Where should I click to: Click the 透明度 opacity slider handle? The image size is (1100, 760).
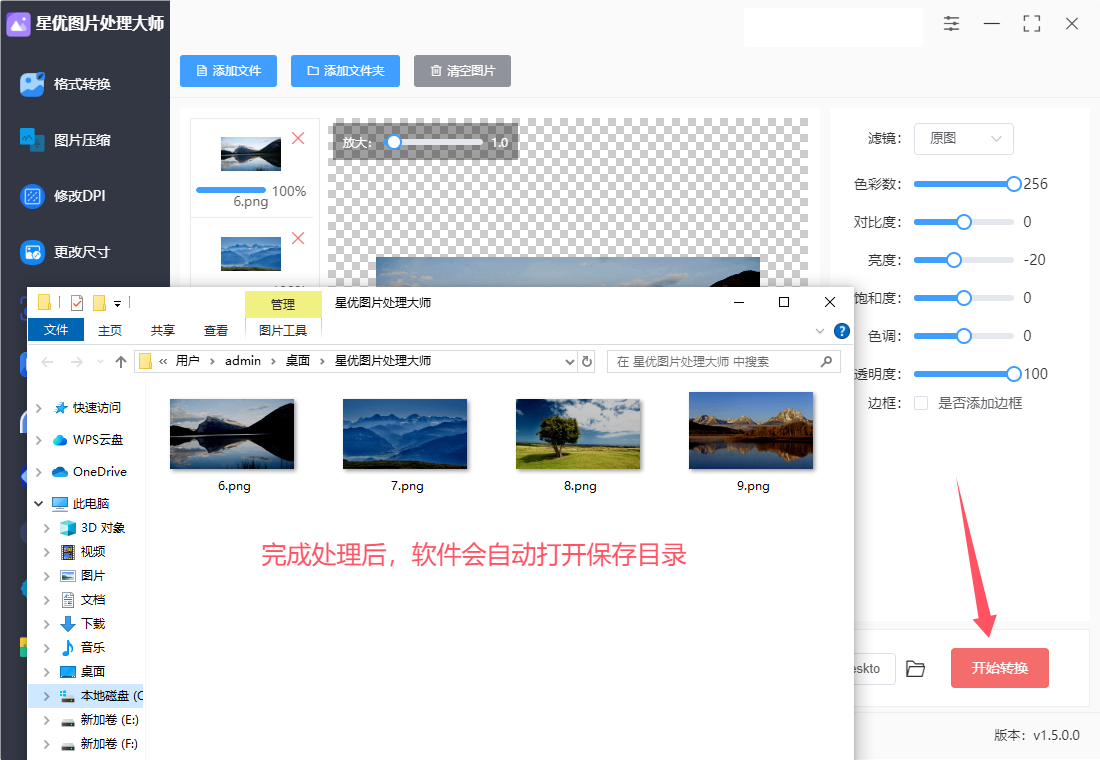click(x=1013, y=374)
